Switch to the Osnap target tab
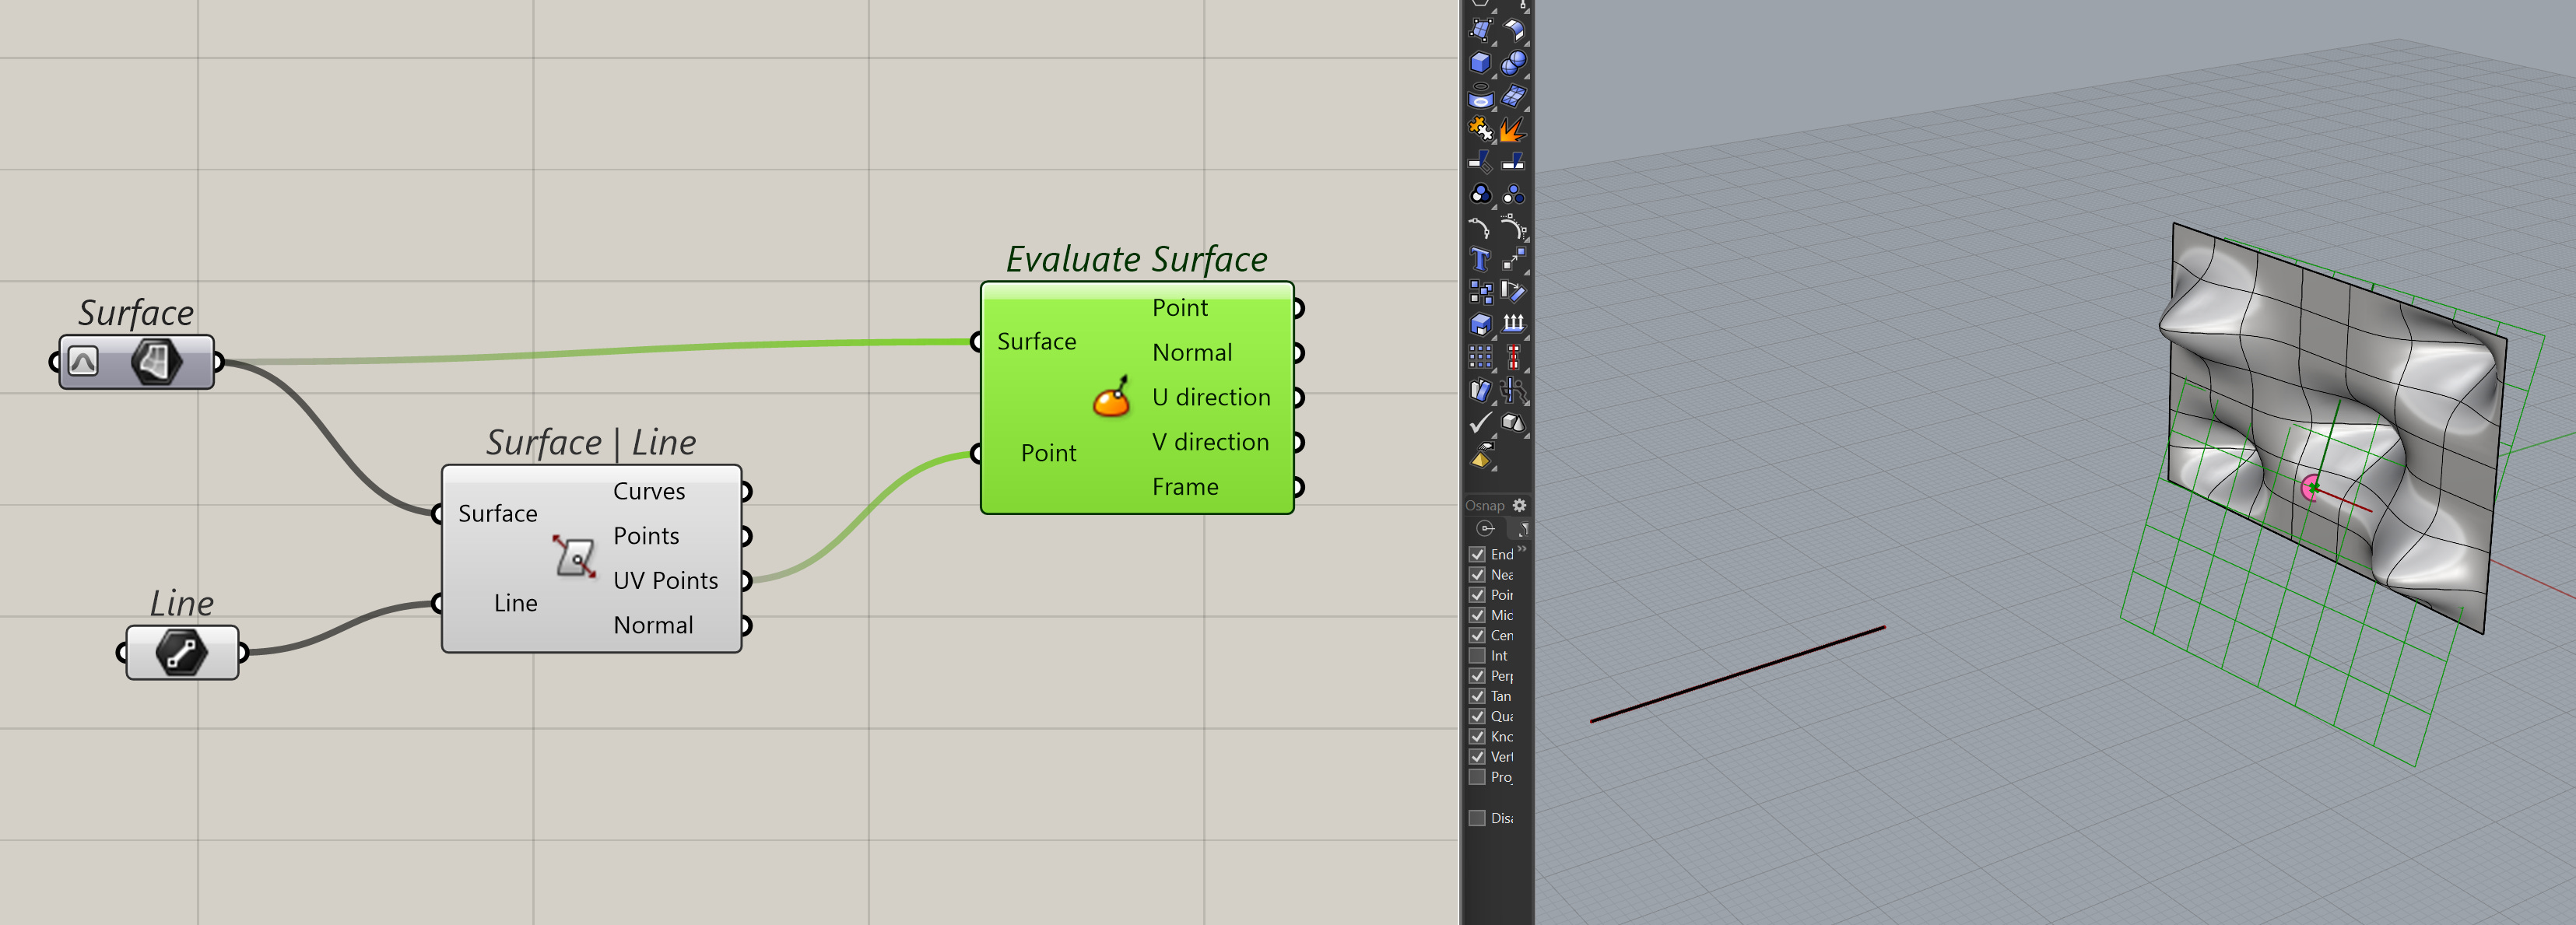 pyautogui.click(x=1486, y=528)
